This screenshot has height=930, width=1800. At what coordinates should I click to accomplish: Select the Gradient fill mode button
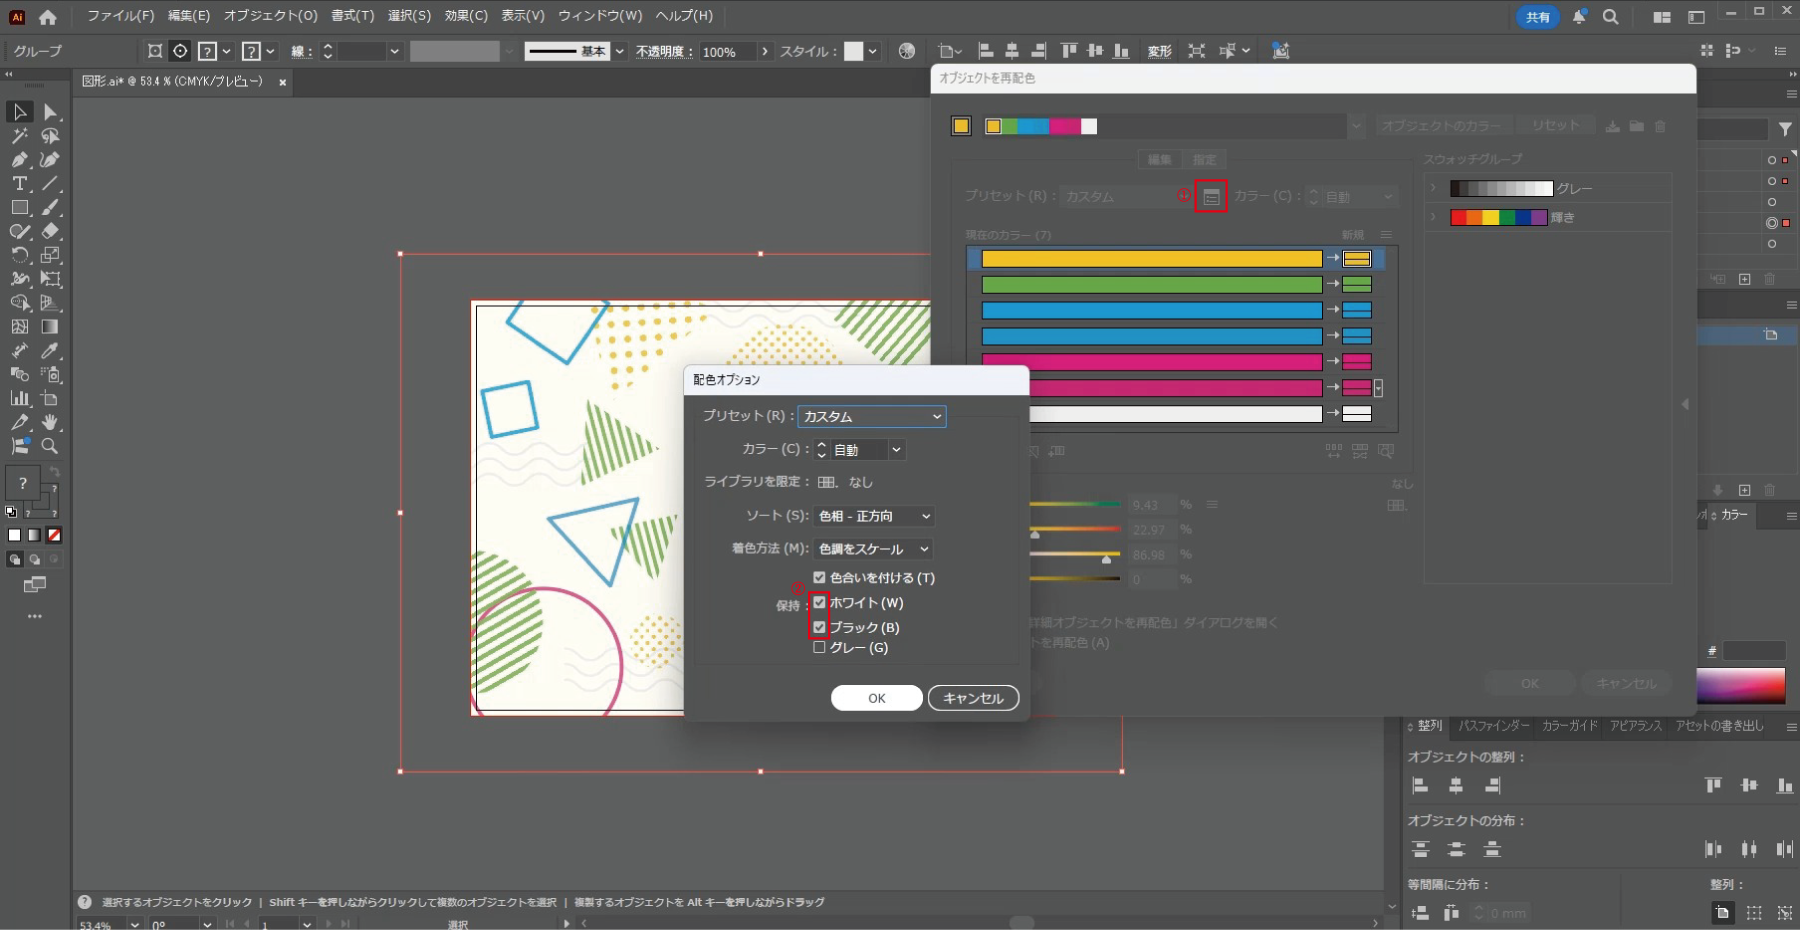(34, 535)
